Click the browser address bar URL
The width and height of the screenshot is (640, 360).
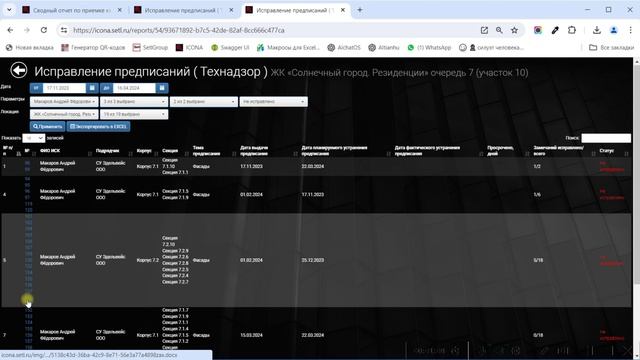[x=179, y=30]
